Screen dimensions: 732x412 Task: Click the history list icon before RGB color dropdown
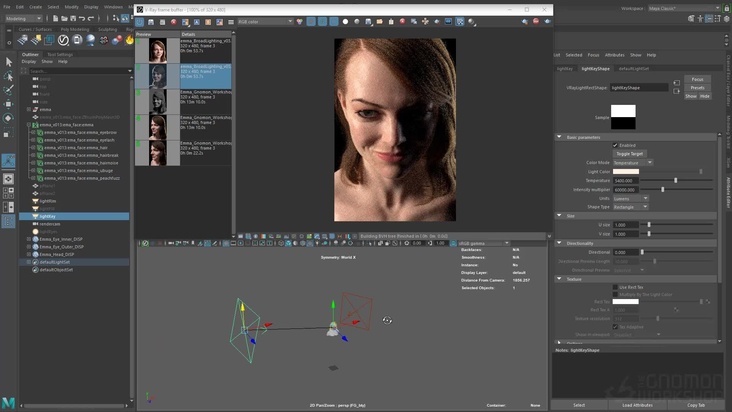pyautogui.click(x=231, y=22)
